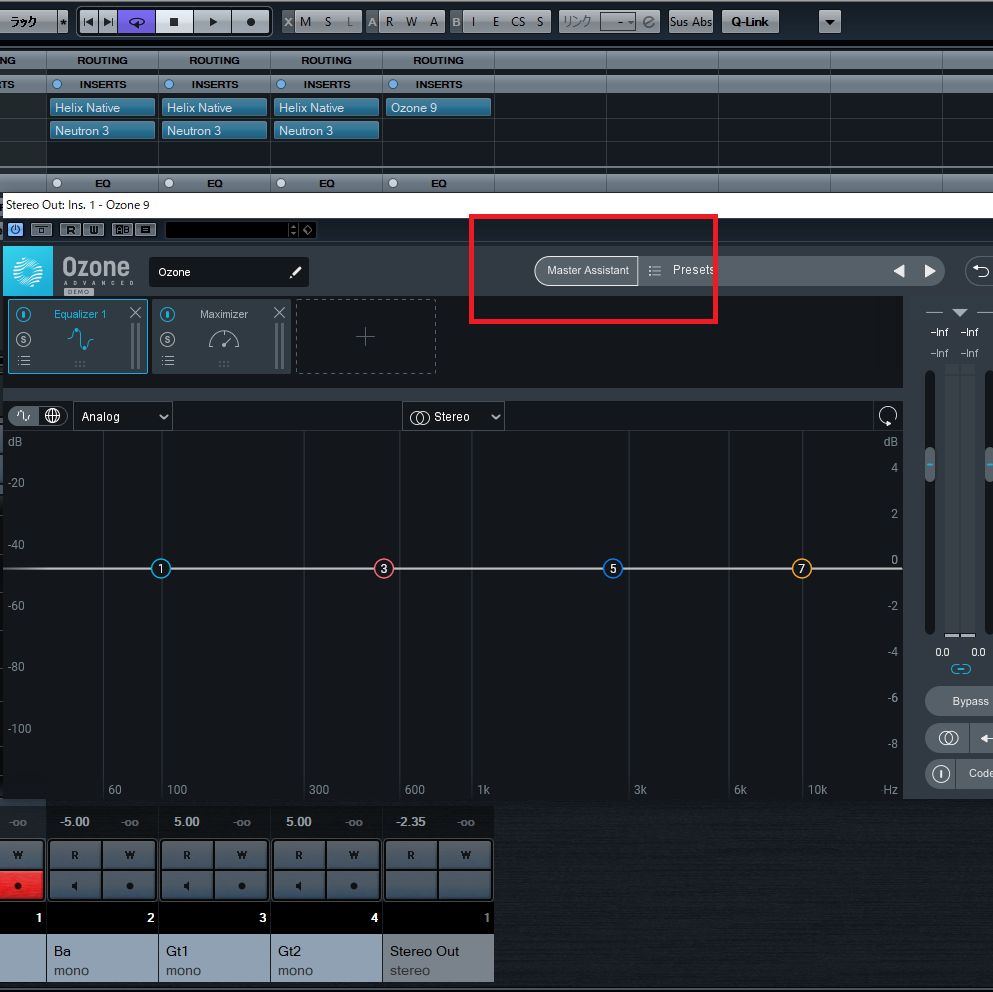Open the ROUTING section of the Stereo Out channel
Image resolution: width=993 pixels, height=992 pixels.
[438, 60]
